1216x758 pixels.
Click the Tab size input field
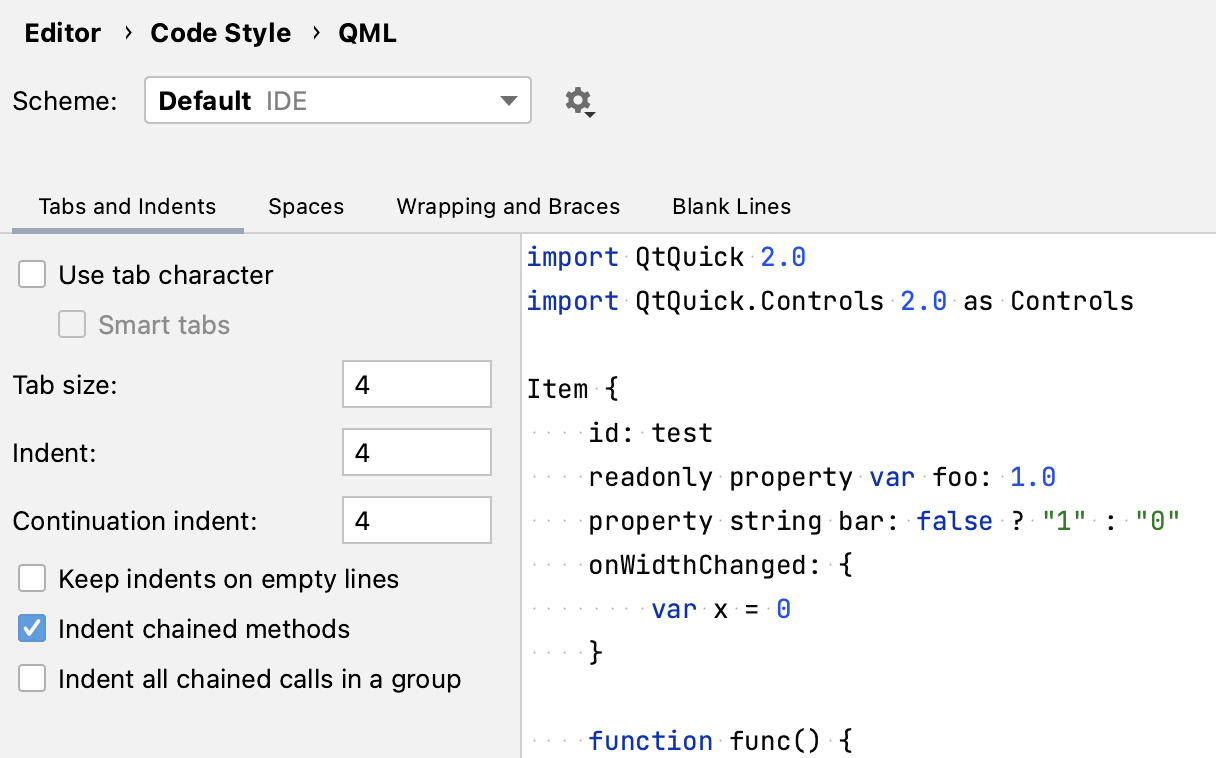[416, 384]
